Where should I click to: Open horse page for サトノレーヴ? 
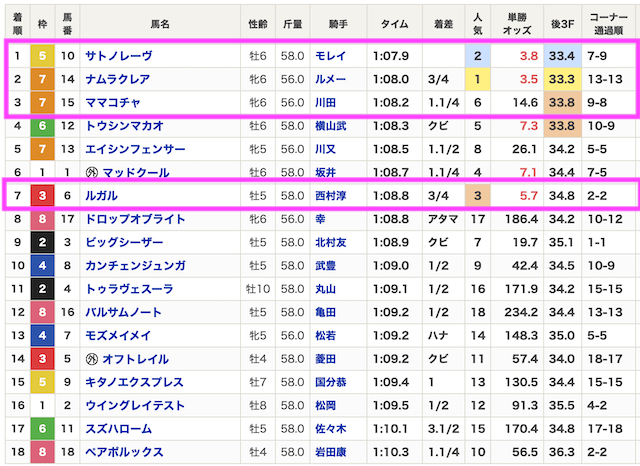click(119, 56)
